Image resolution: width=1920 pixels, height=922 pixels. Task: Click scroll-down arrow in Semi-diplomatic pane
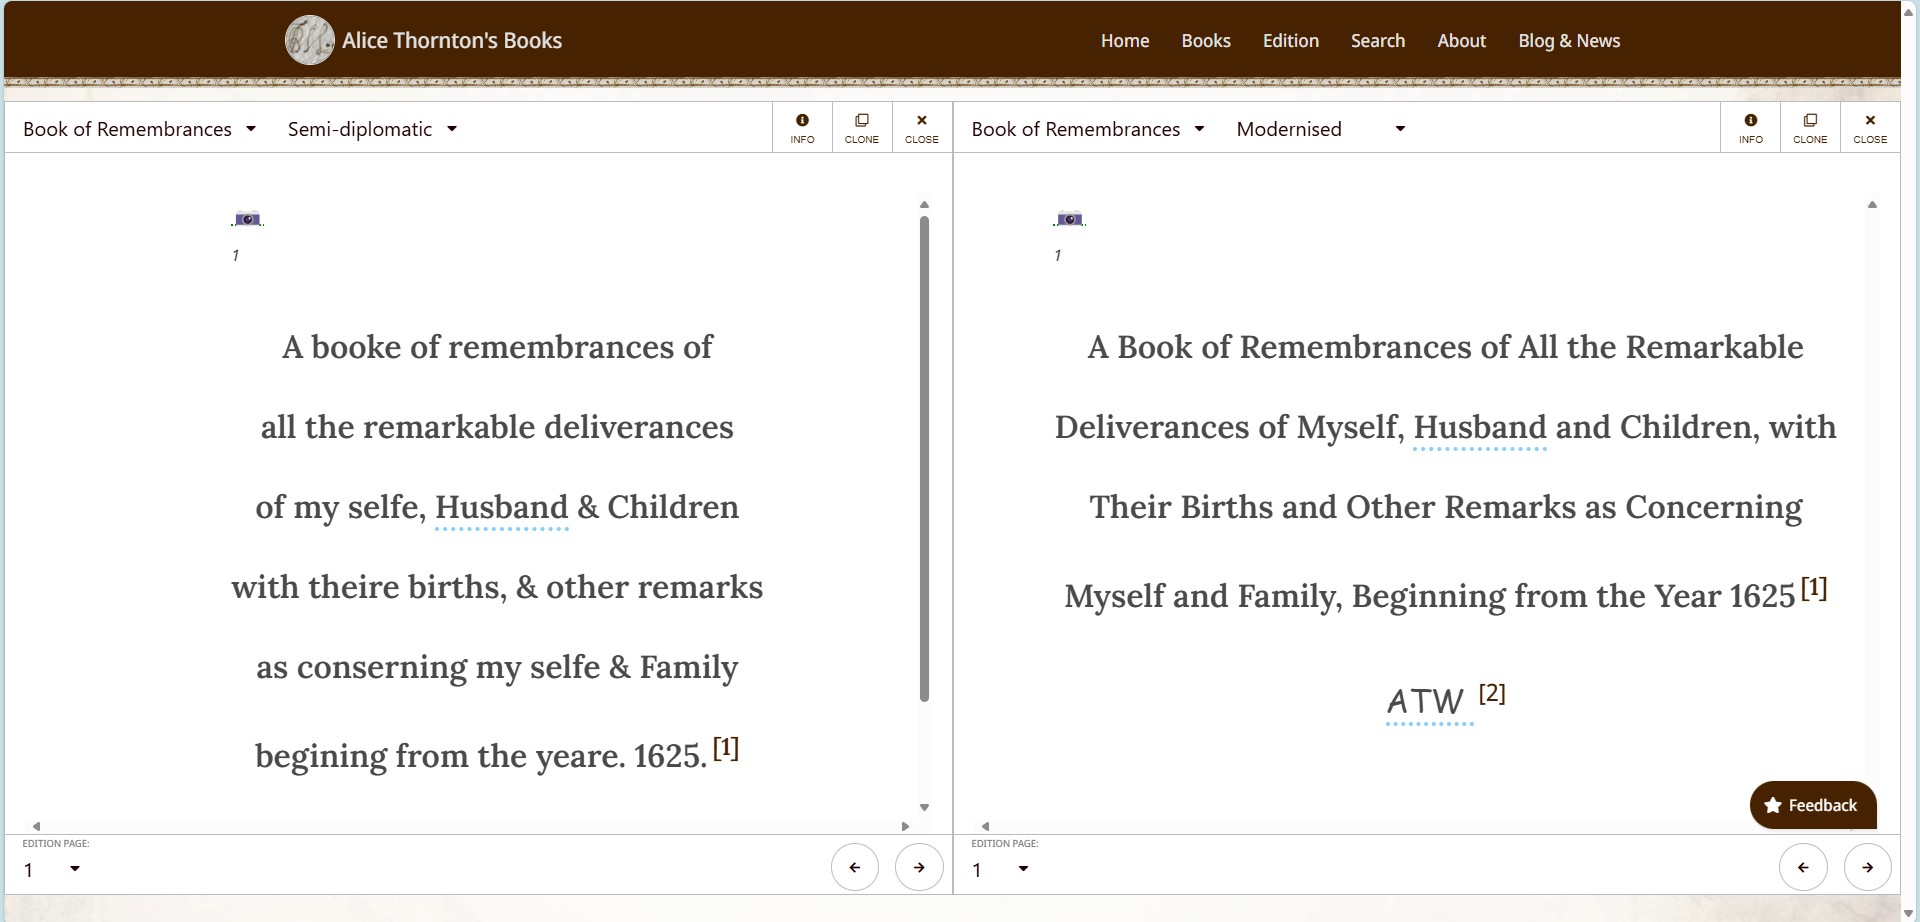[x=924, y=807]
